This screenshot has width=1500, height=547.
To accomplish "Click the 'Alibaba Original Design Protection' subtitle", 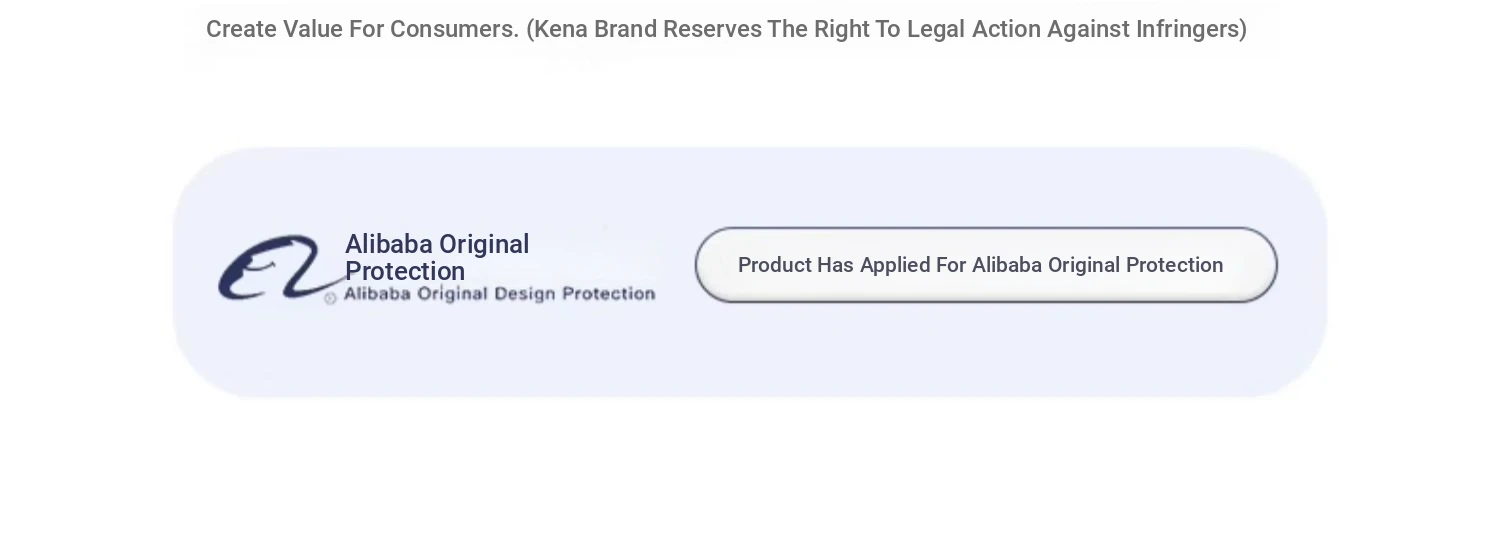I will coord(499,293).
